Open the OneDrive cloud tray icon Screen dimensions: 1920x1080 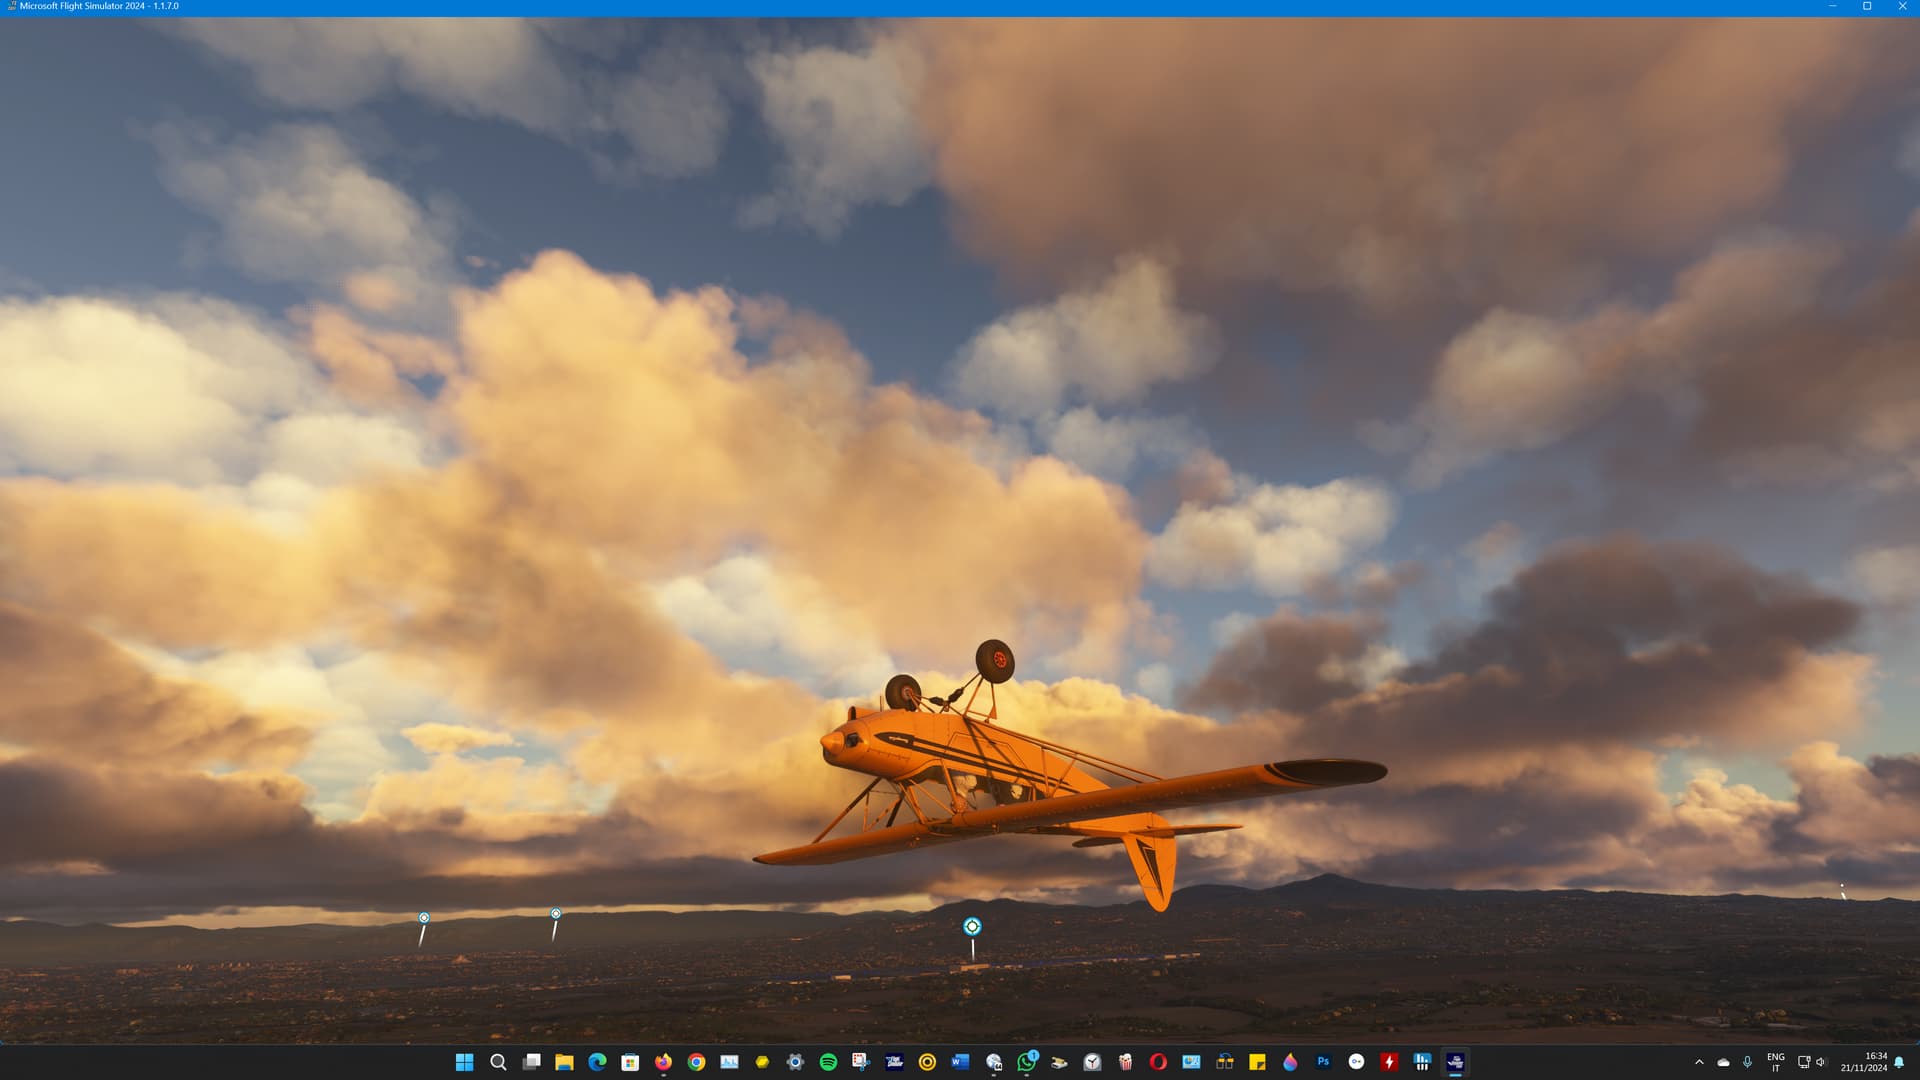click(1723, 1062)
